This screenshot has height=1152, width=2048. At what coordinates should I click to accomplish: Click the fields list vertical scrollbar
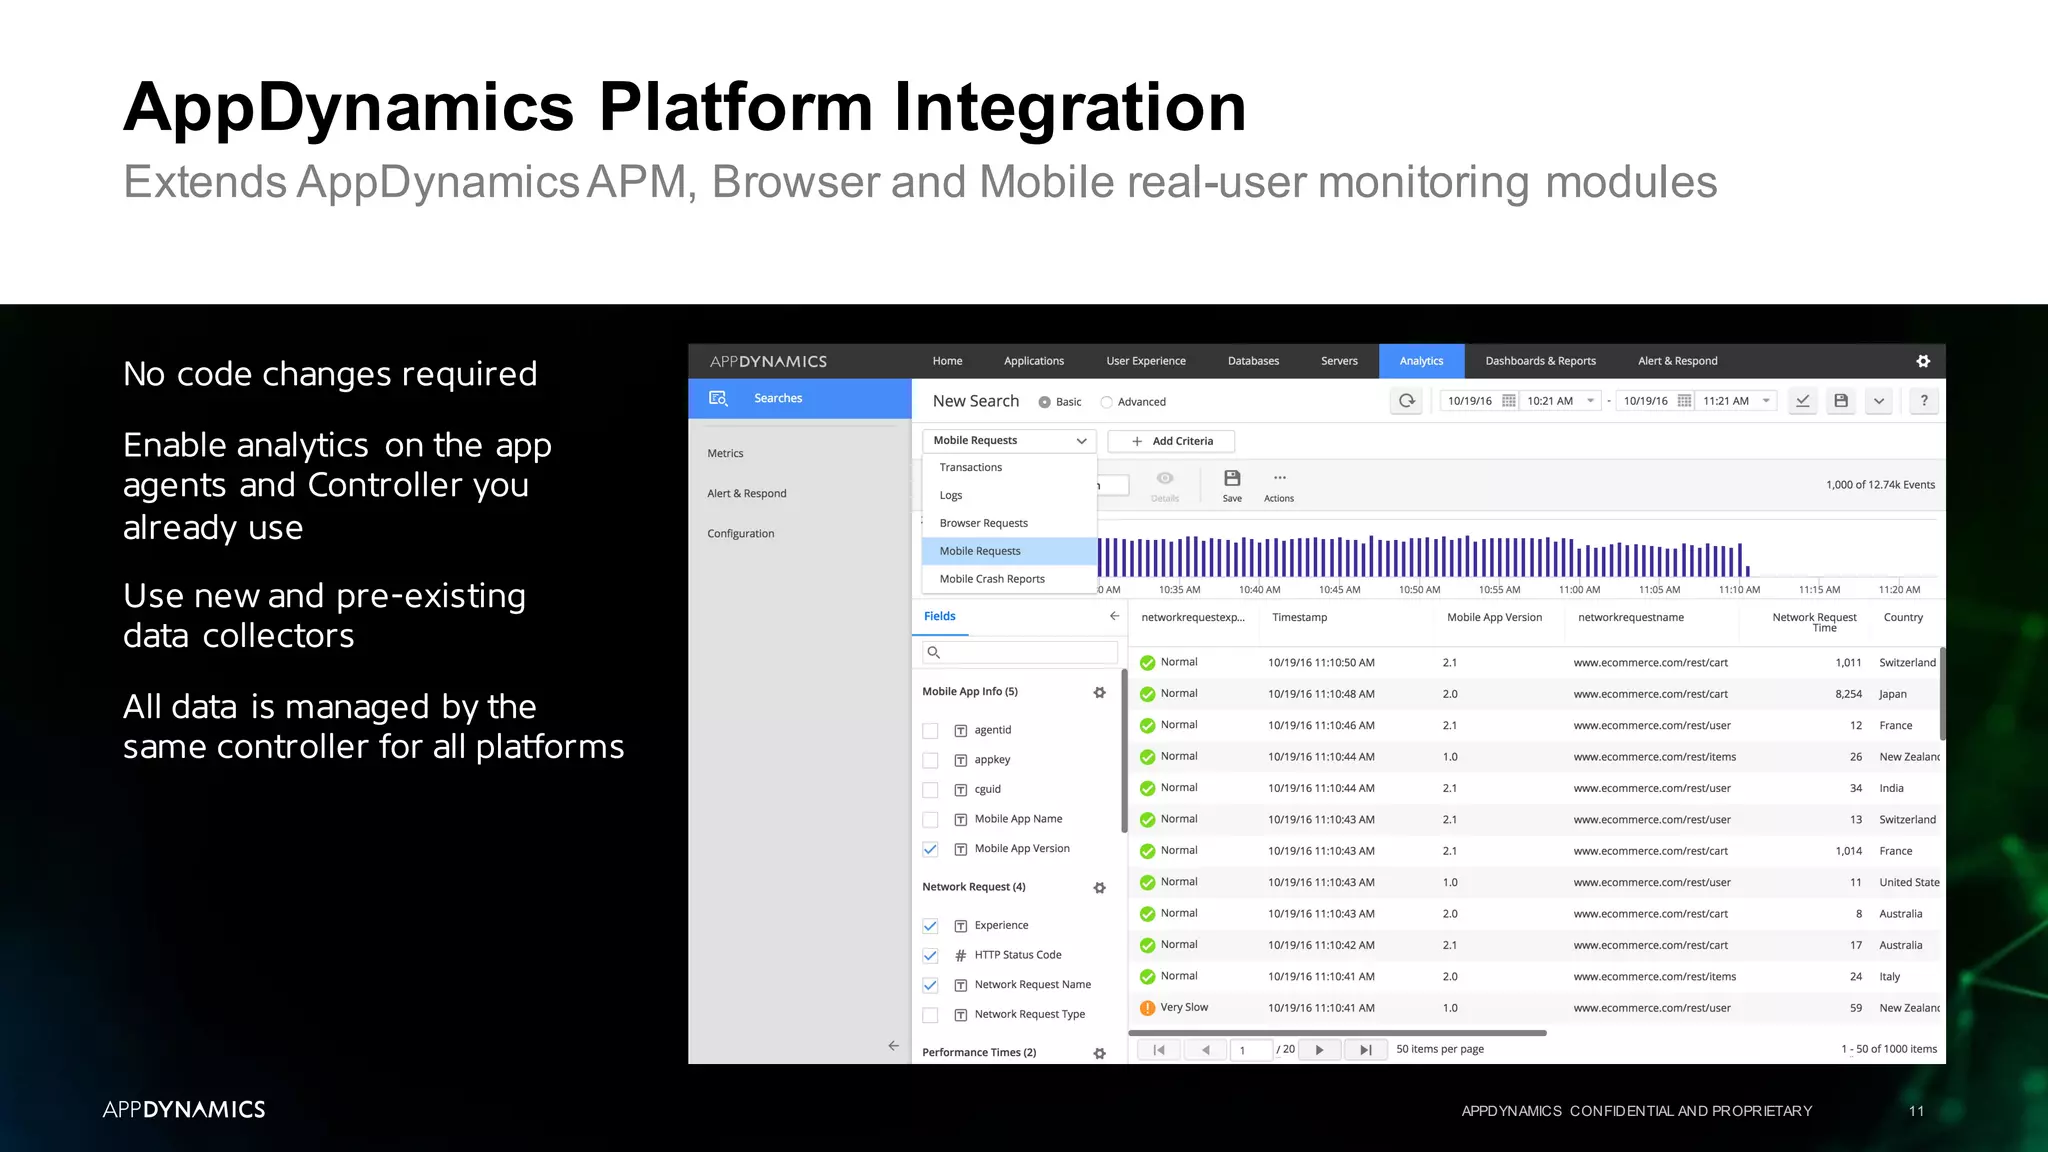1124,750
